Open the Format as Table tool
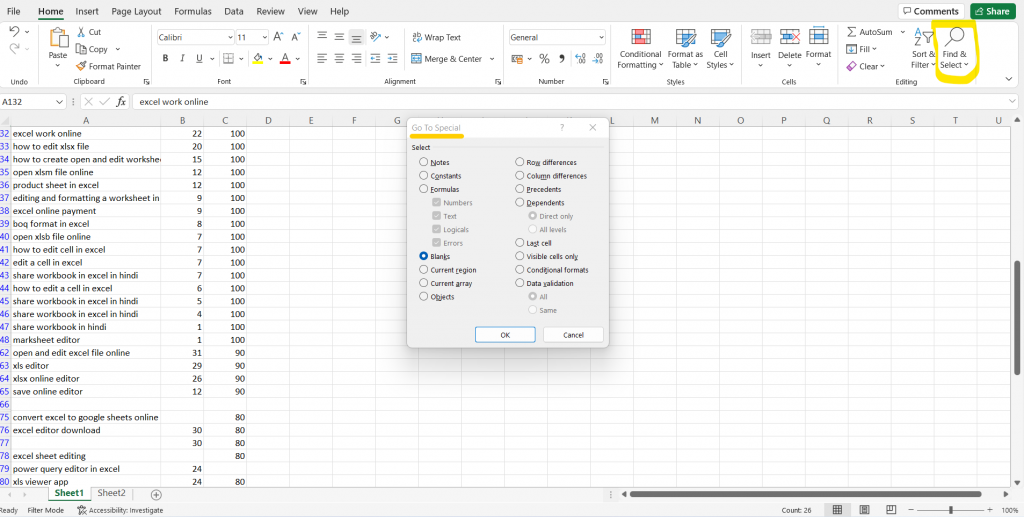 pos(686,38)
